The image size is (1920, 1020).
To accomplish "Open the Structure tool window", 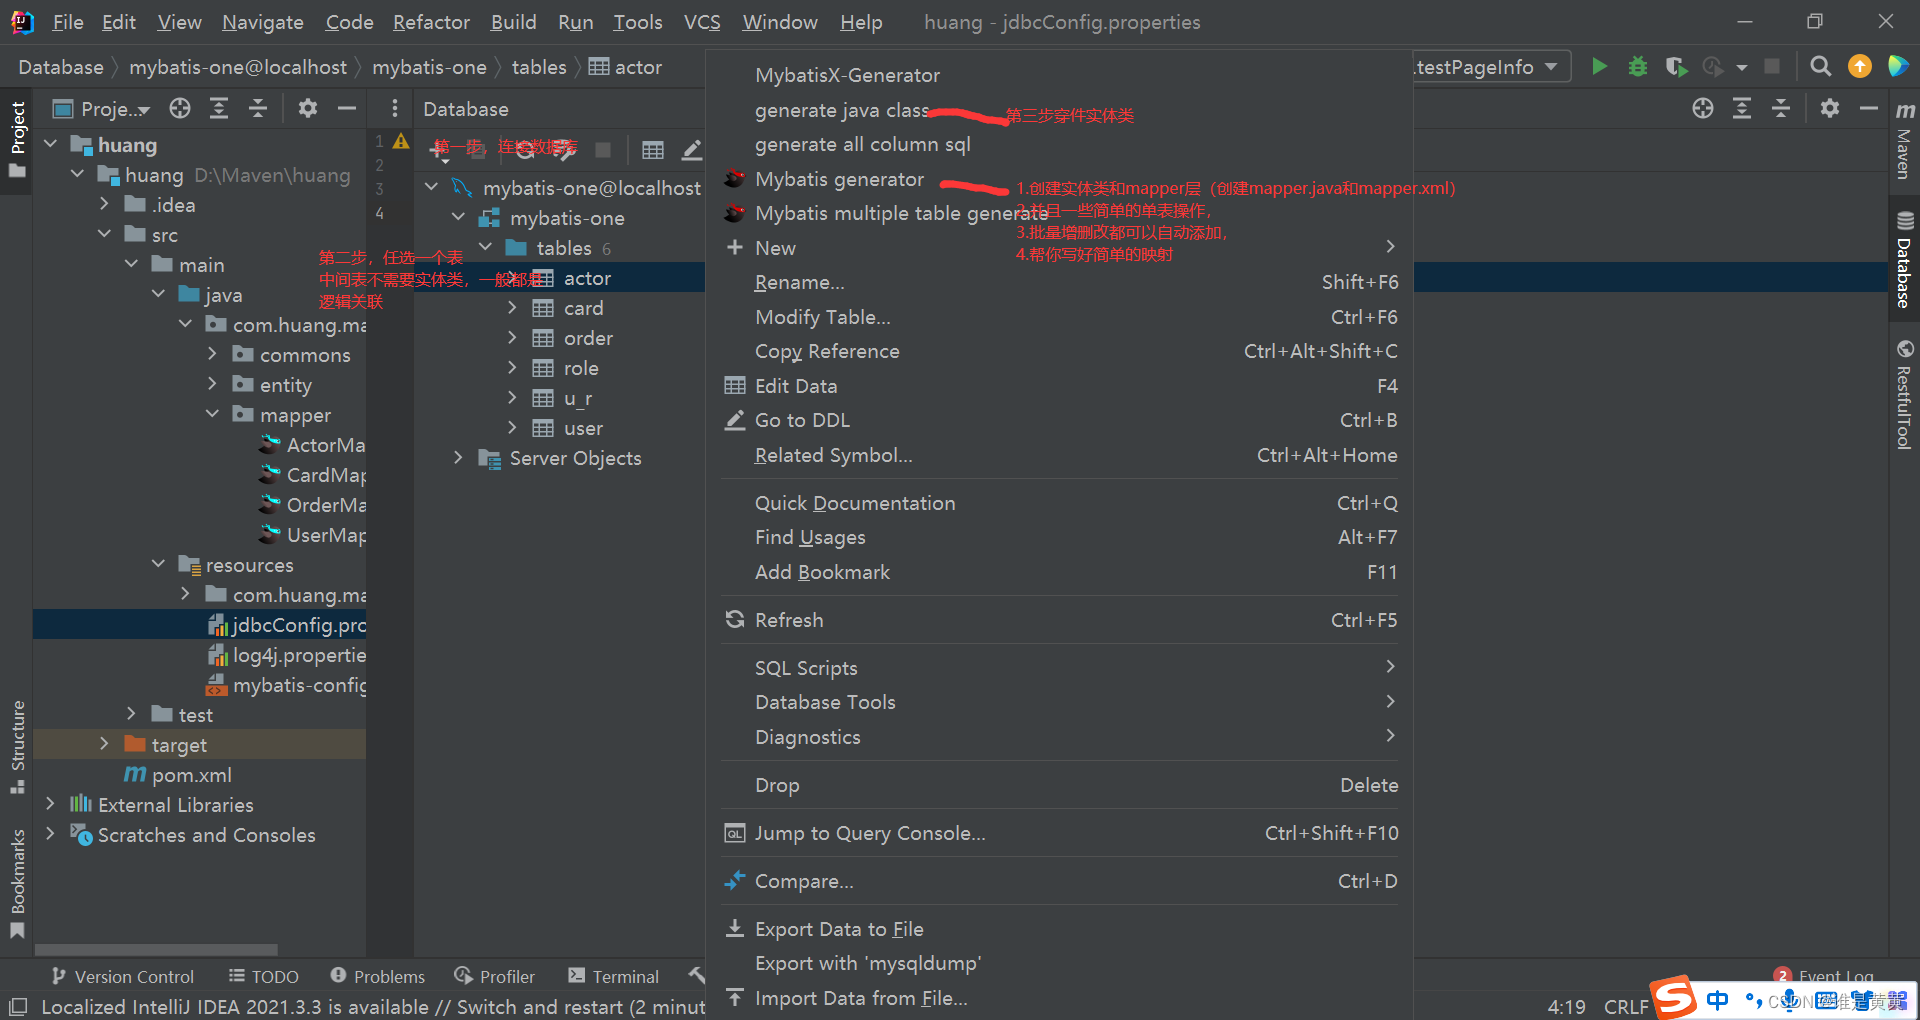I will coord(17,747).
